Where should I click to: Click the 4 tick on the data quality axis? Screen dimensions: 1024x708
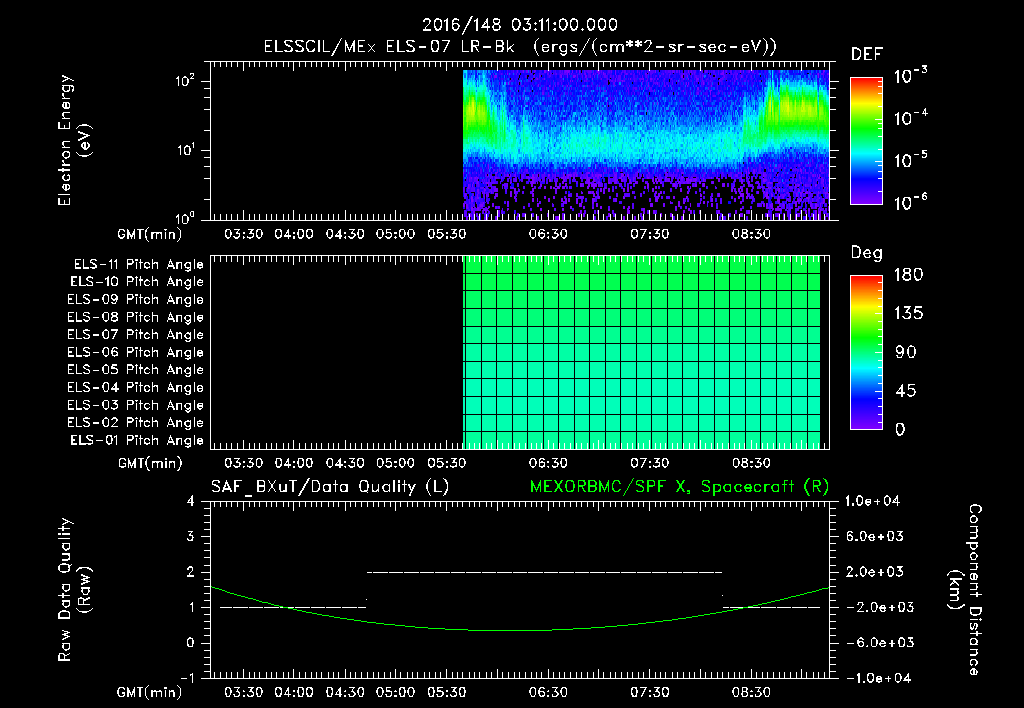pos(190,502)
